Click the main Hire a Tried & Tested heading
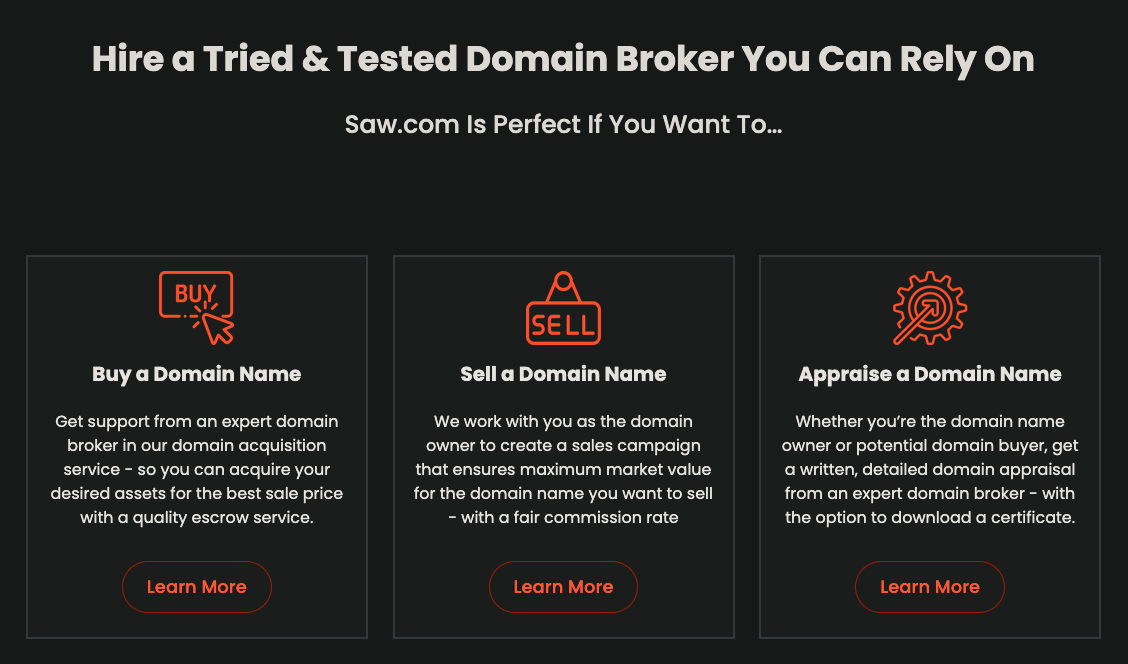The width and height of the screenshot is (1128, 664). pos(563,58)
